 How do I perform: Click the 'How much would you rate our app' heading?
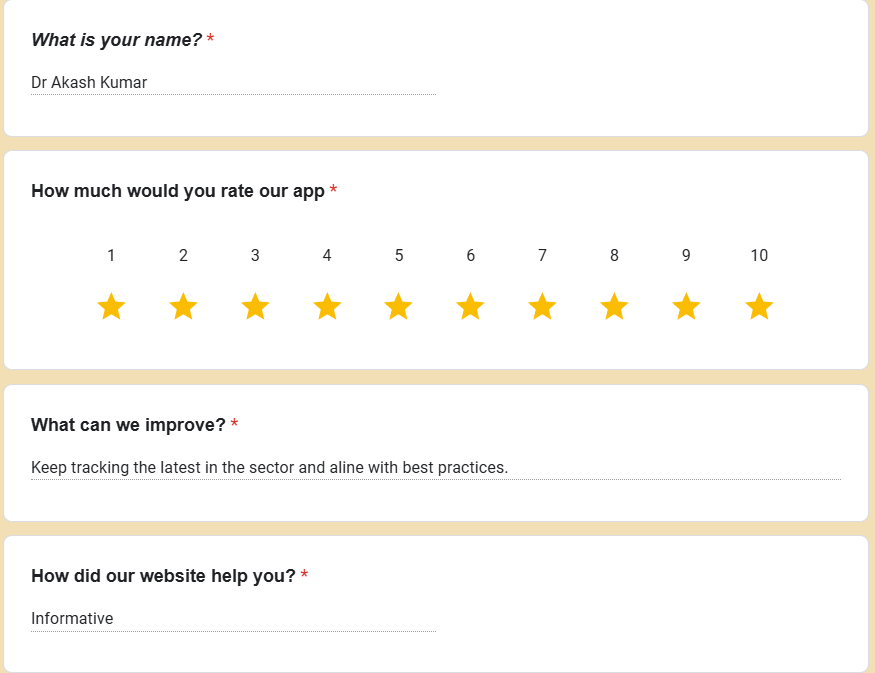(x=178, y=191)
